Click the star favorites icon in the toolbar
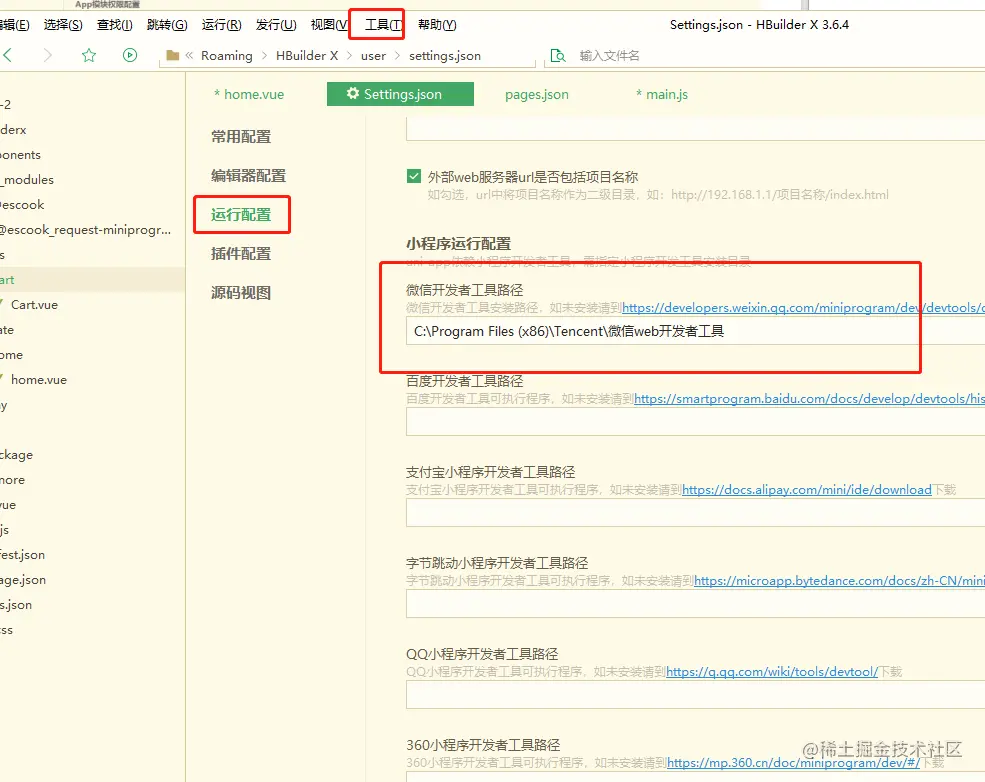Viewport: 985px width, 782px height. click(x=88, y=55)
